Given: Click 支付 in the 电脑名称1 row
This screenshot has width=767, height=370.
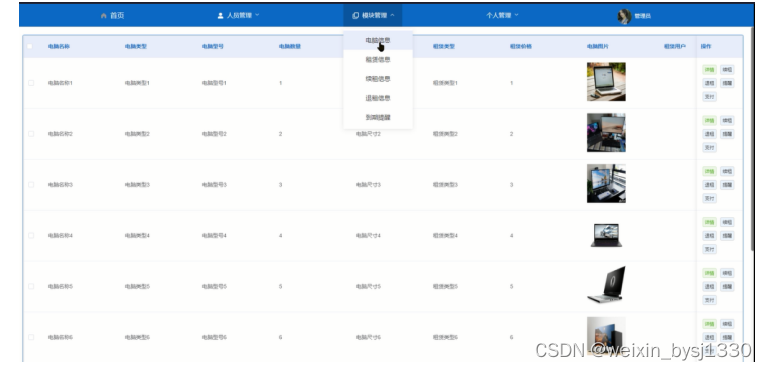Looking at the screenshot, I should click(x=709, y=97).
